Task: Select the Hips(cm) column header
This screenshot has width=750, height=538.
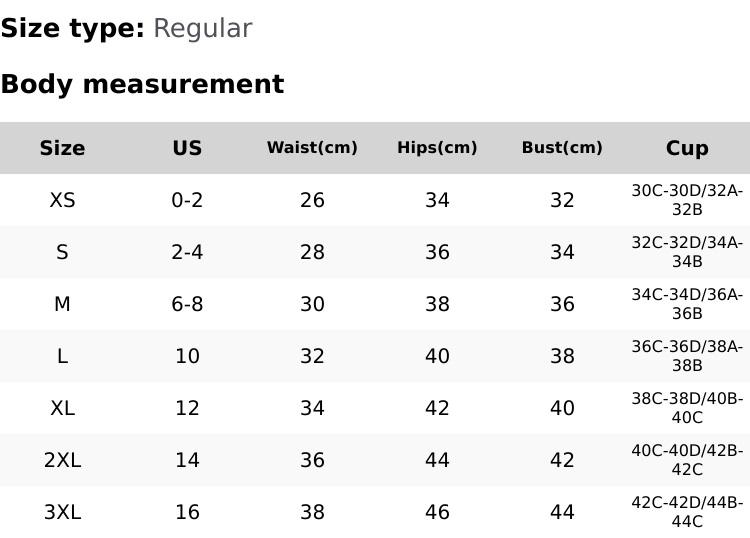Action: click(437, 148)
